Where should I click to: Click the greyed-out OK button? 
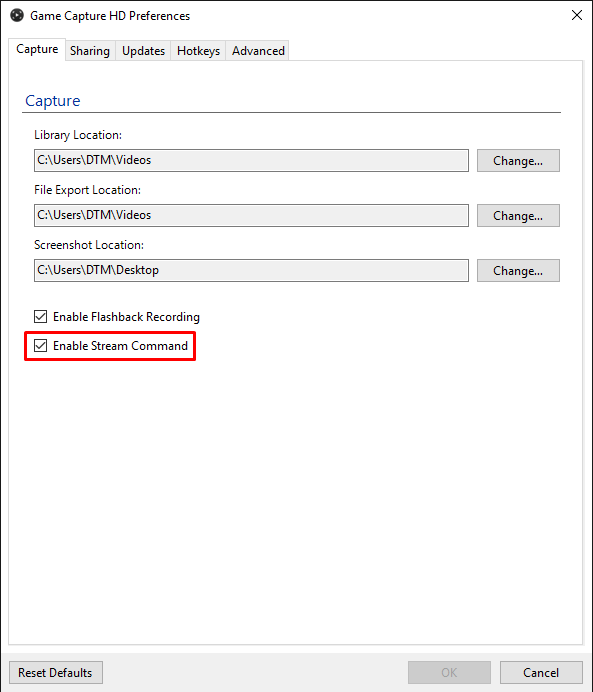click(449, 673)
